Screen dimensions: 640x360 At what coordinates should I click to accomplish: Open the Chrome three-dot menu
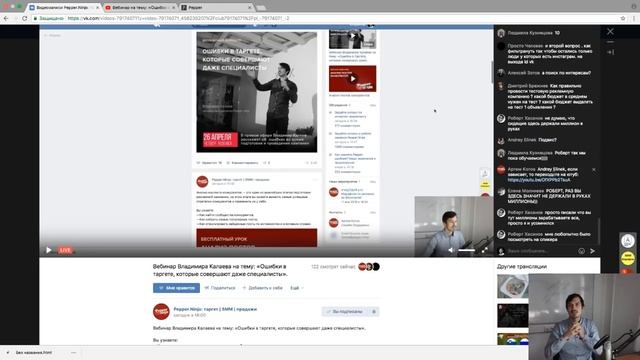coord(634,18)
